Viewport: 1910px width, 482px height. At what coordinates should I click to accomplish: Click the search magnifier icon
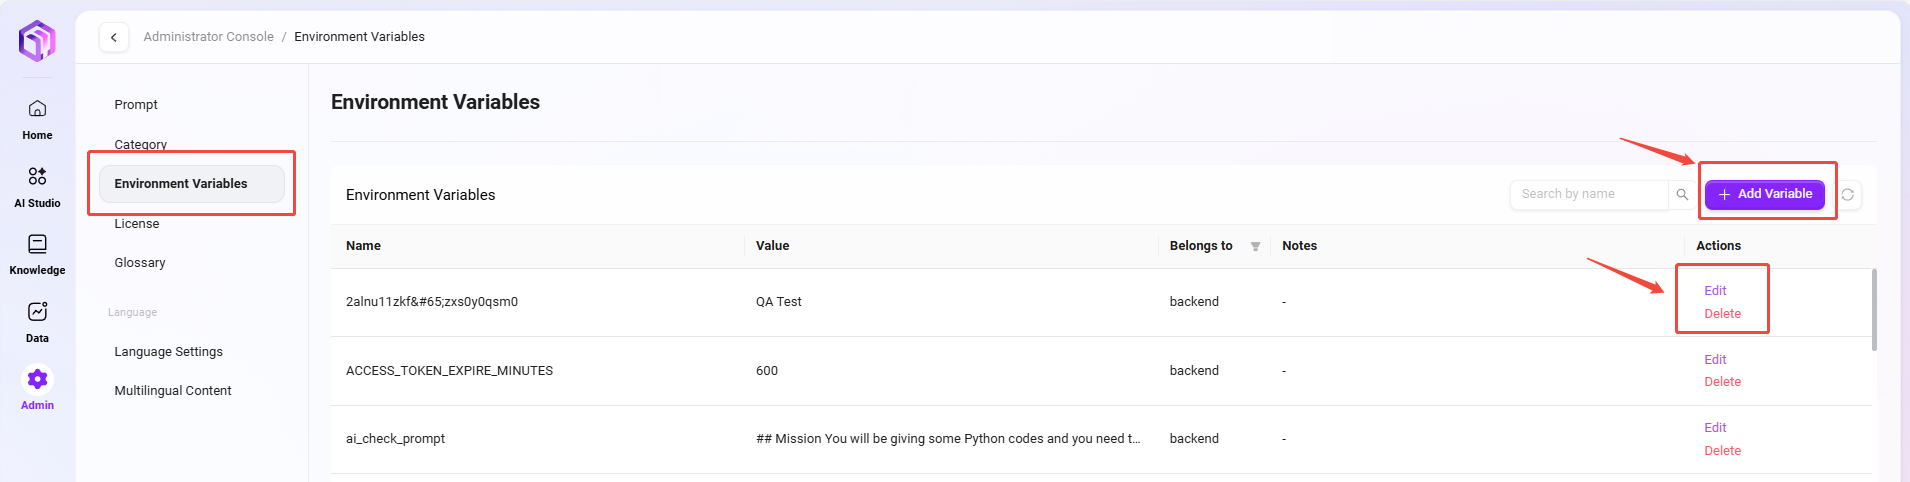[x=1682, y=195]
